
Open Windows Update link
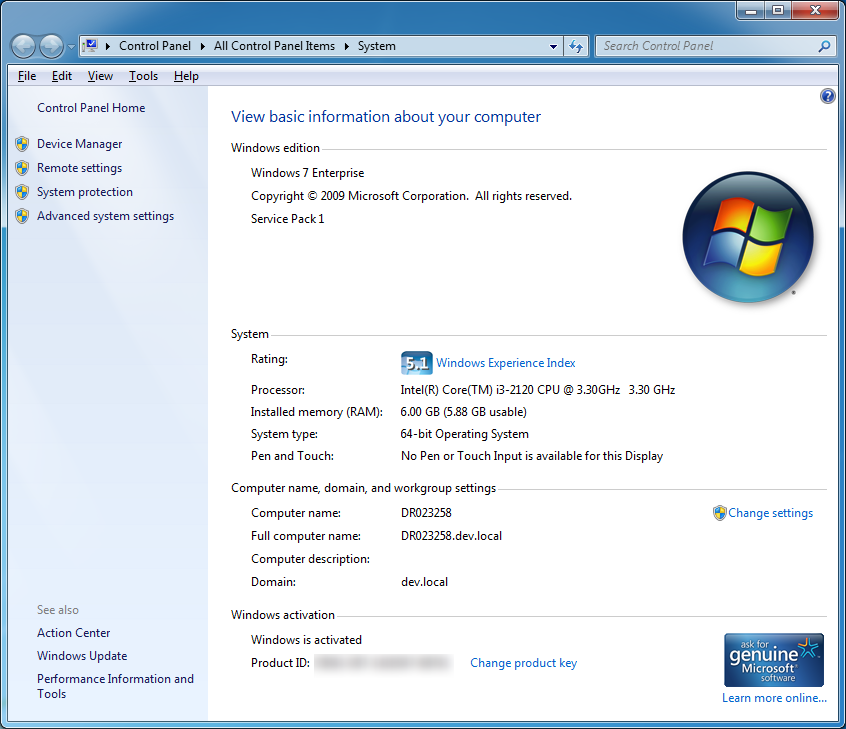(82, 656)
